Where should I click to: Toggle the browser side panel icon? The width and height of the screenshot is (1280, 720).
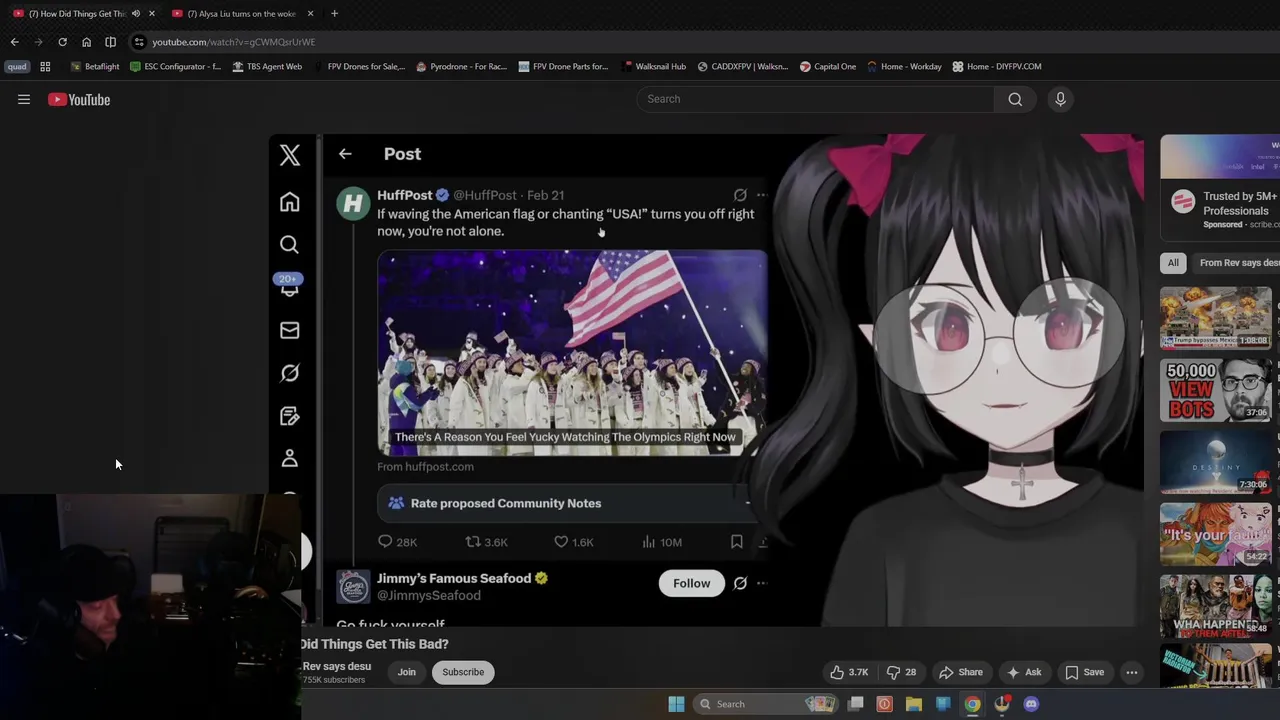coord(110,42)
